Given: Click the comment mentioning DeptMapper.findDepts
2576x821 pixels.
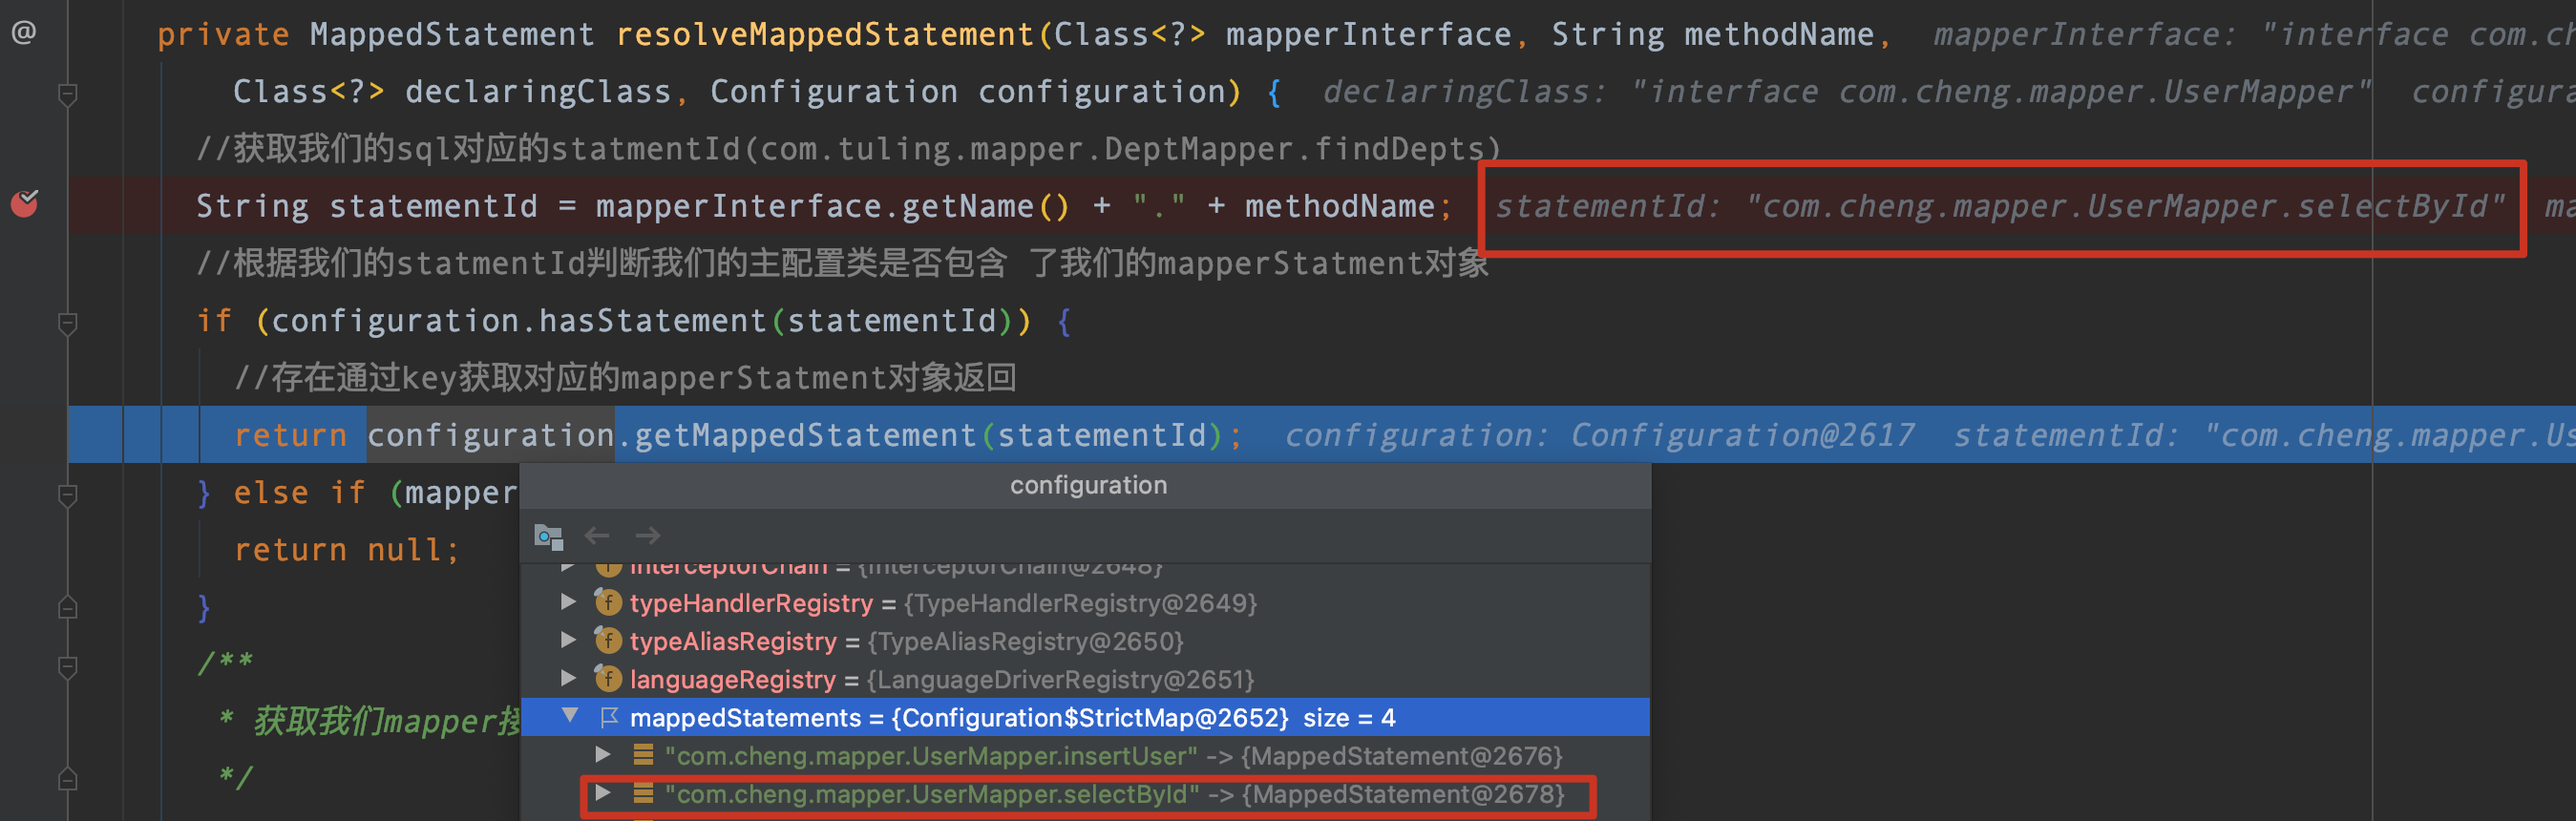Looking at the screenshot, I should click(x=848, y=149).
